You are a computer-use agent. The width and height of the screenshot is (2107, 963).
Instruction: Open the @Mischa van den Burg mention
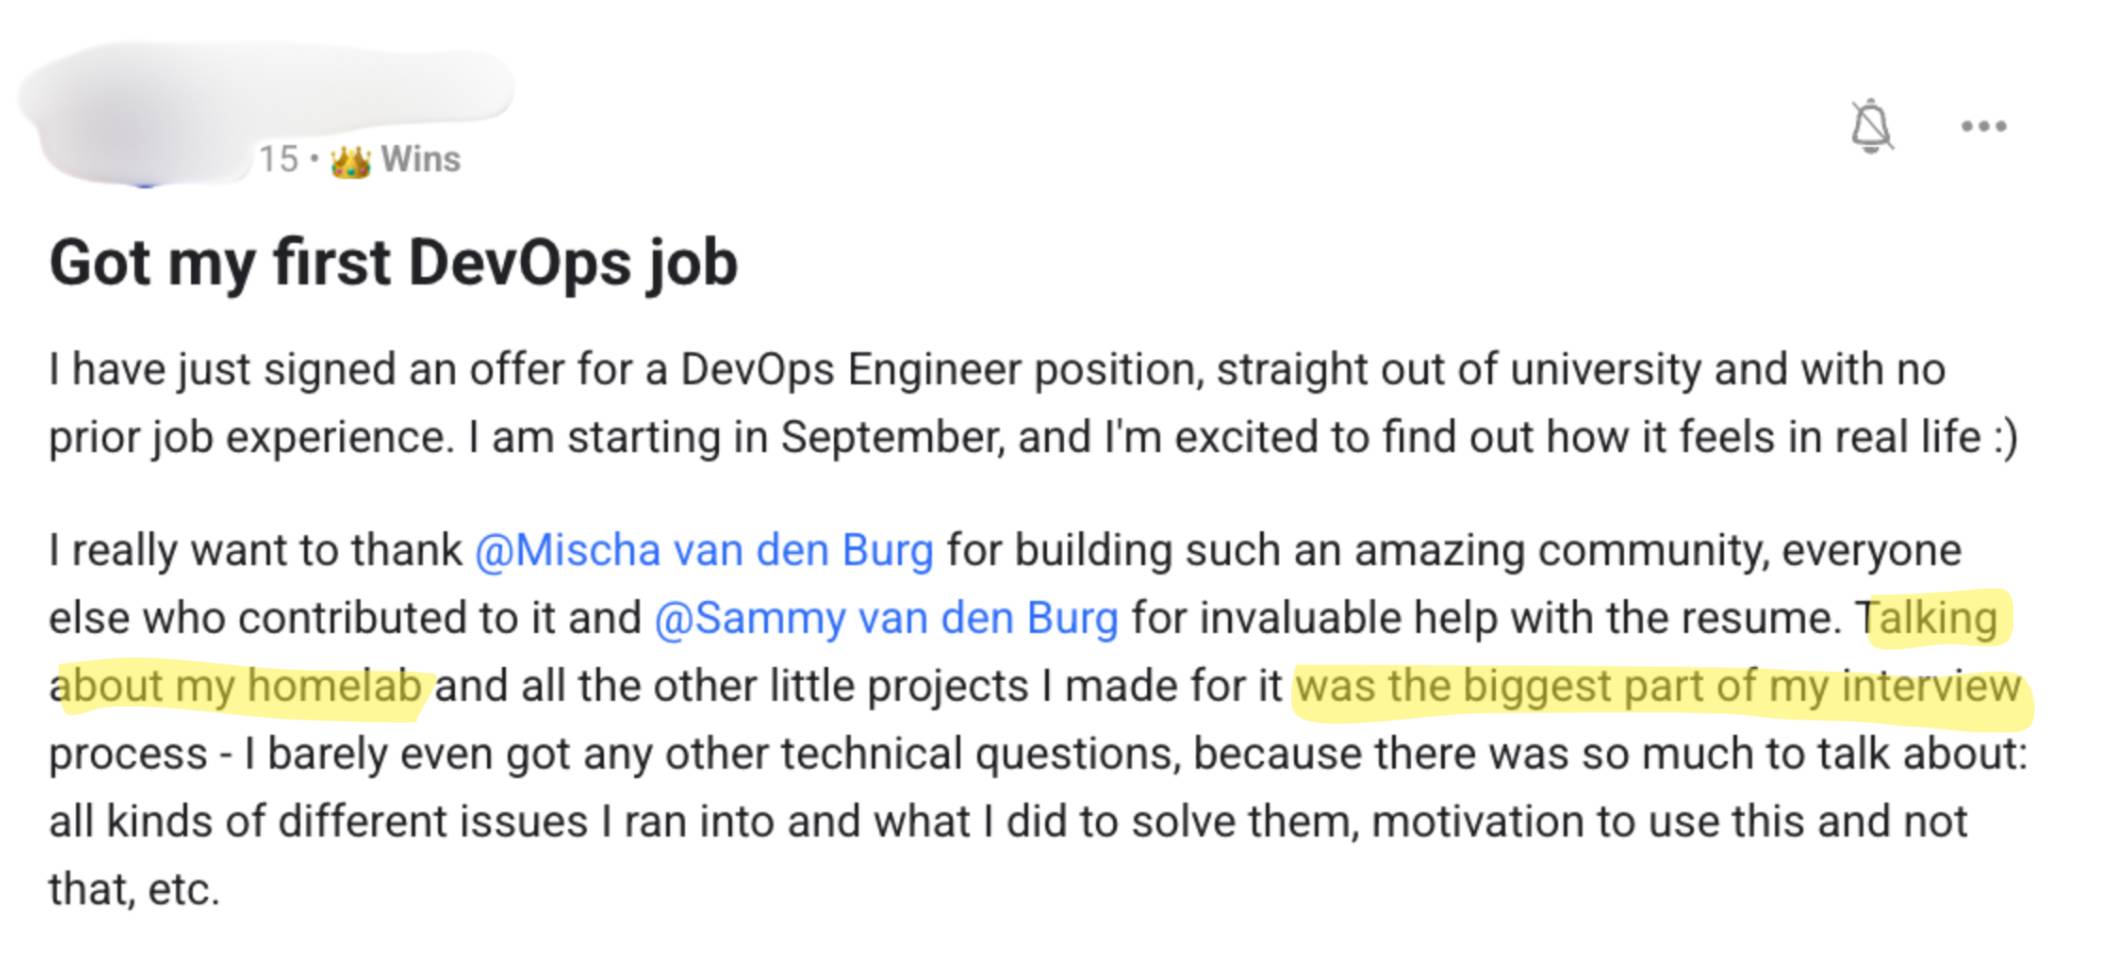click(704, 550)
